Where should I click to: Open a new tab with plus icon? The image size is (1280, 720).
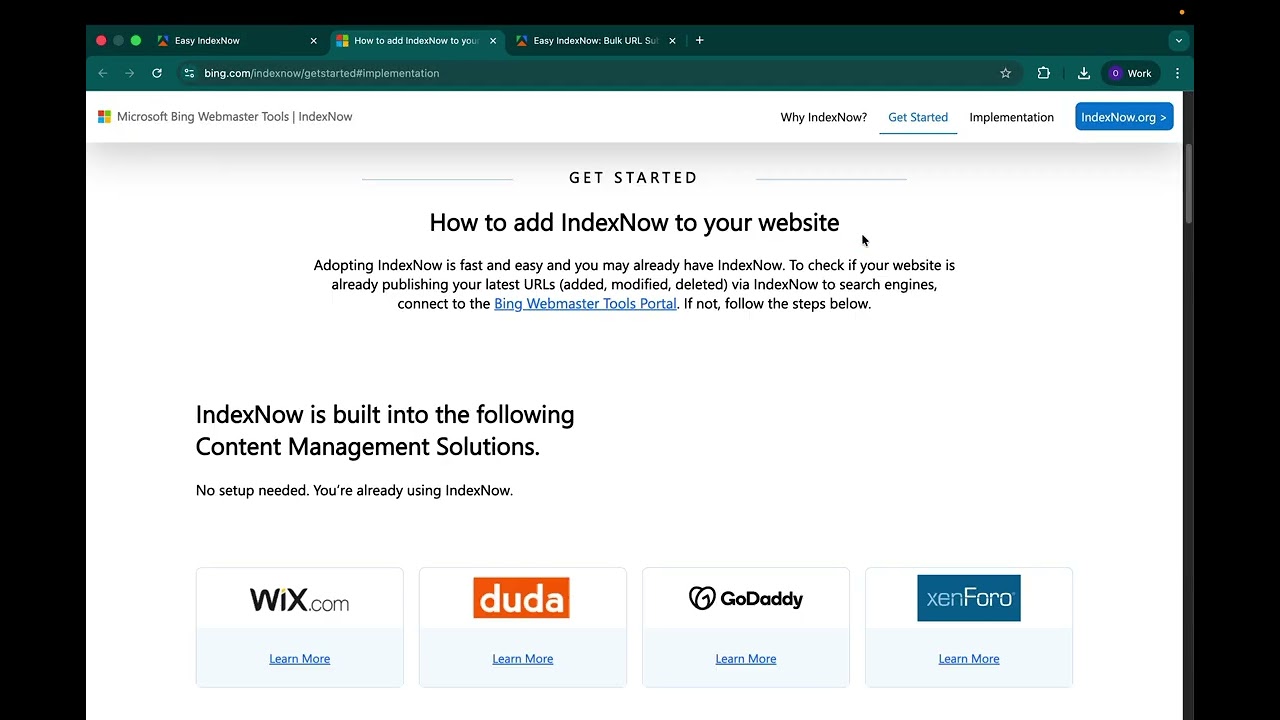tap(700, 40)
